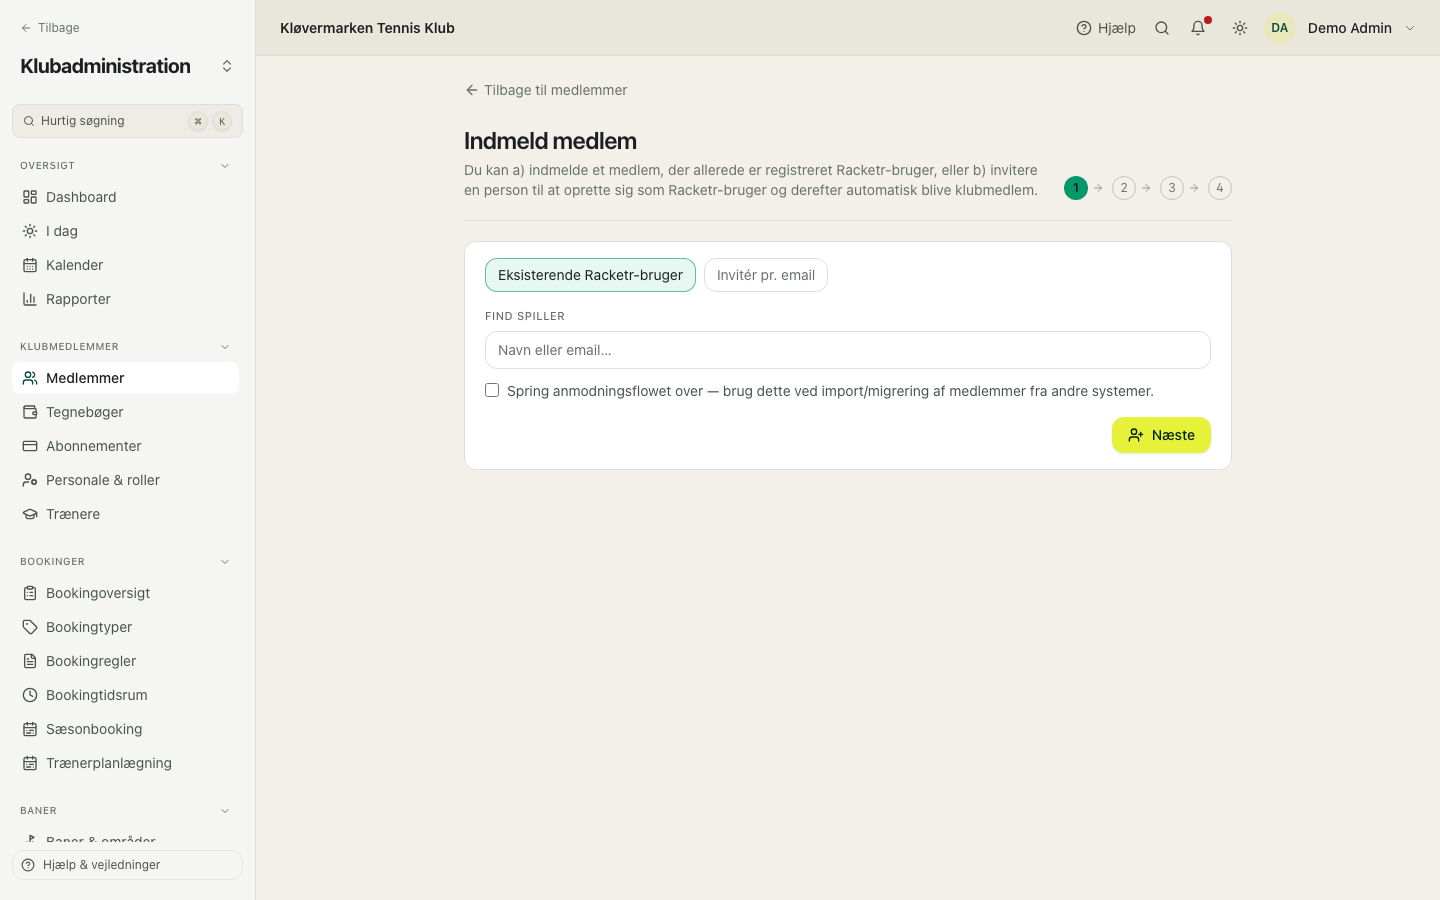The image size is (1440, 900).
Task: Click the I dag sun icon
Action: [30, 231]
